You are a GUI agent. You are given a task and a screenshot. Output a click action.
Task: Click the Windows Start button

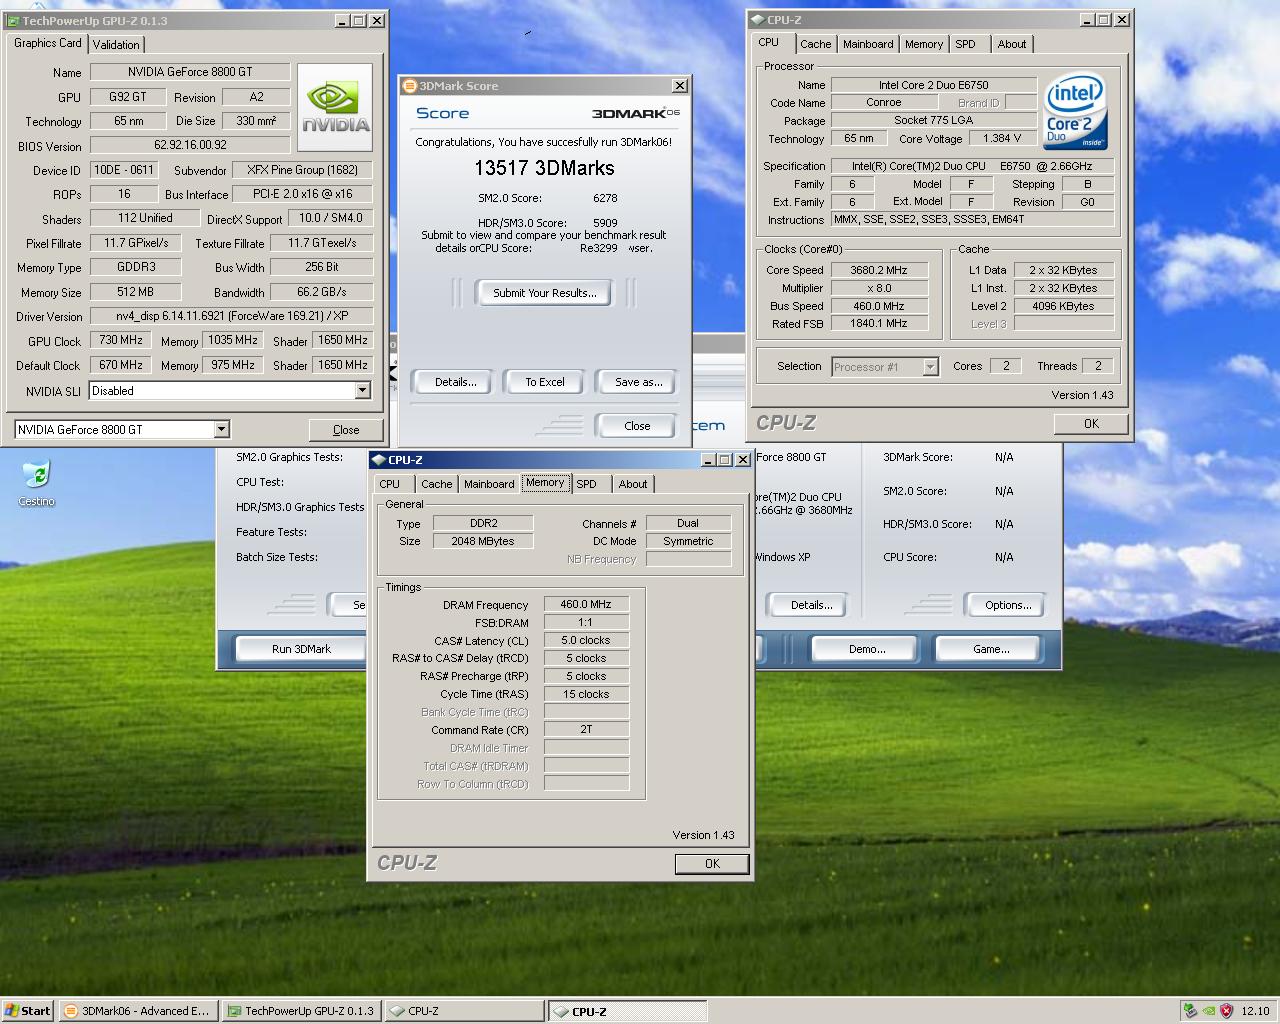click(x=27, y=1011)
